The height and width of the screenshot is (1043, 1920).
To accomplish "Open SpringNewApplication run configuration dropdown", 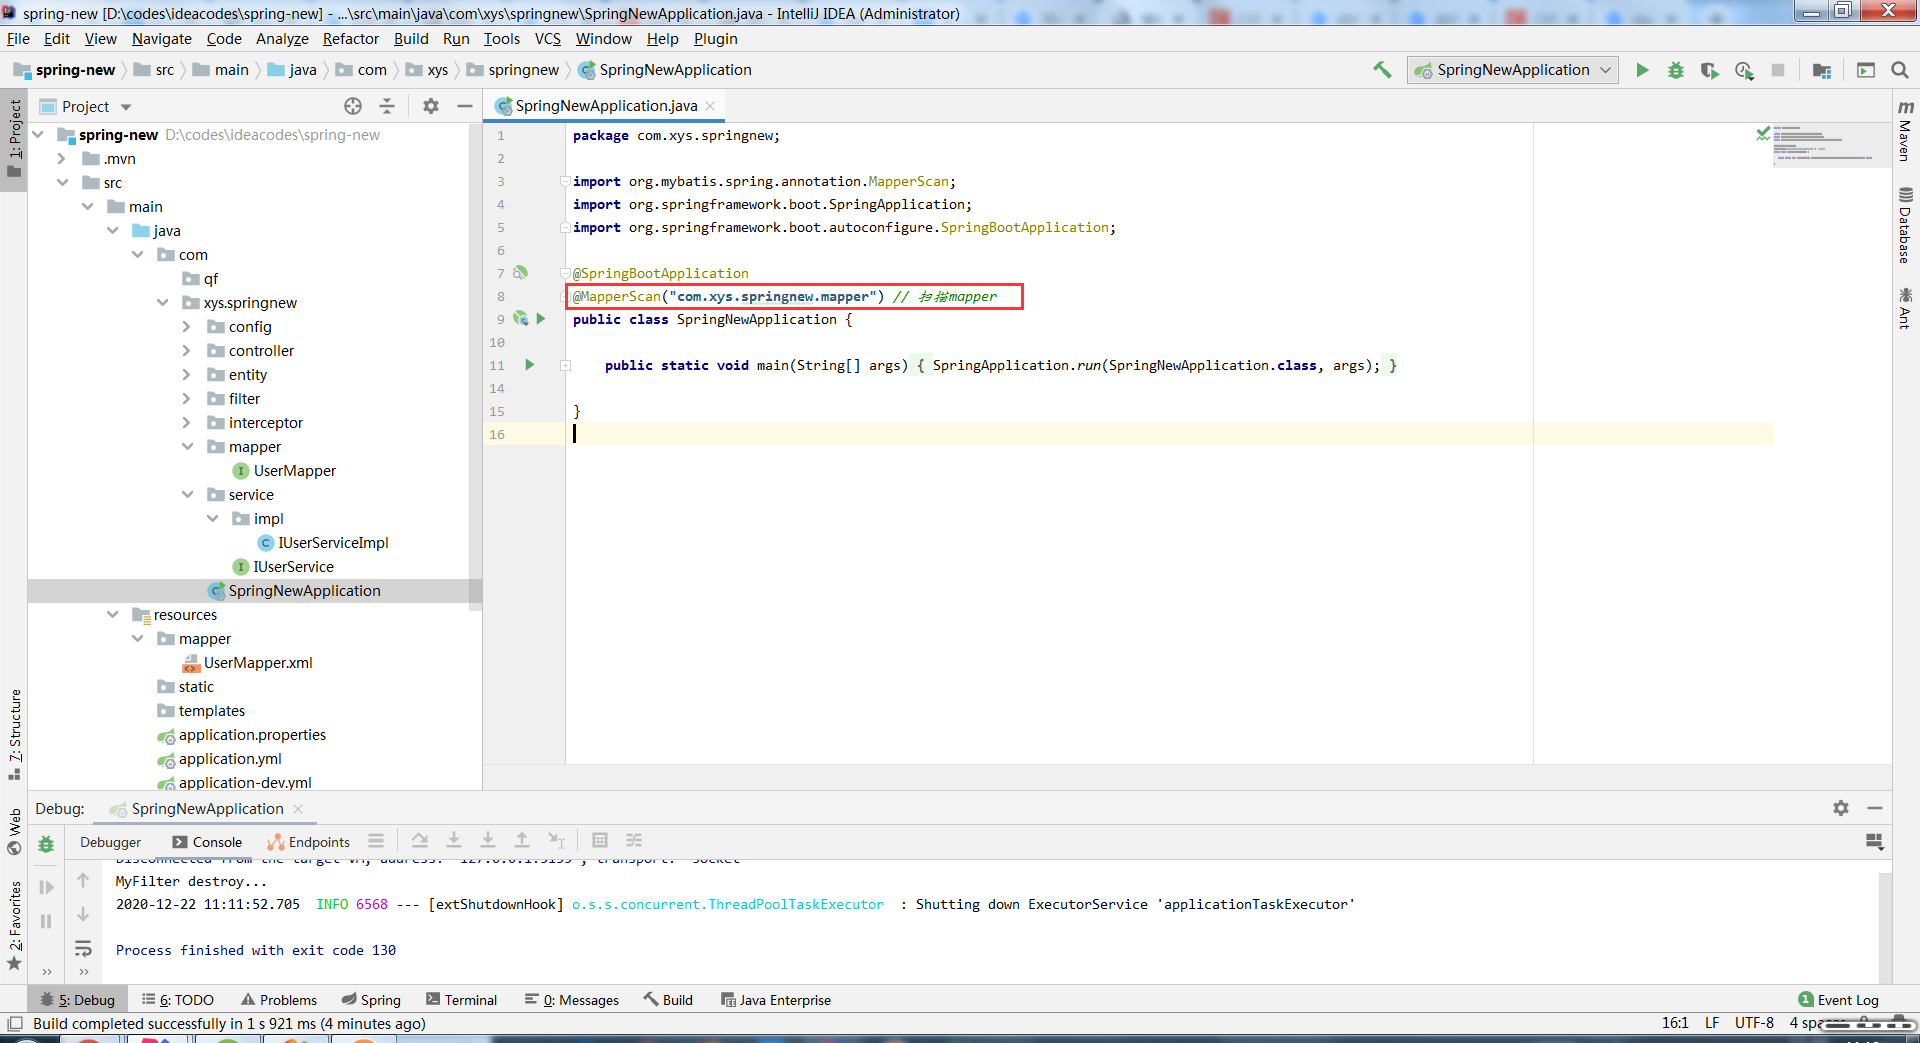I will (1513, 70).
